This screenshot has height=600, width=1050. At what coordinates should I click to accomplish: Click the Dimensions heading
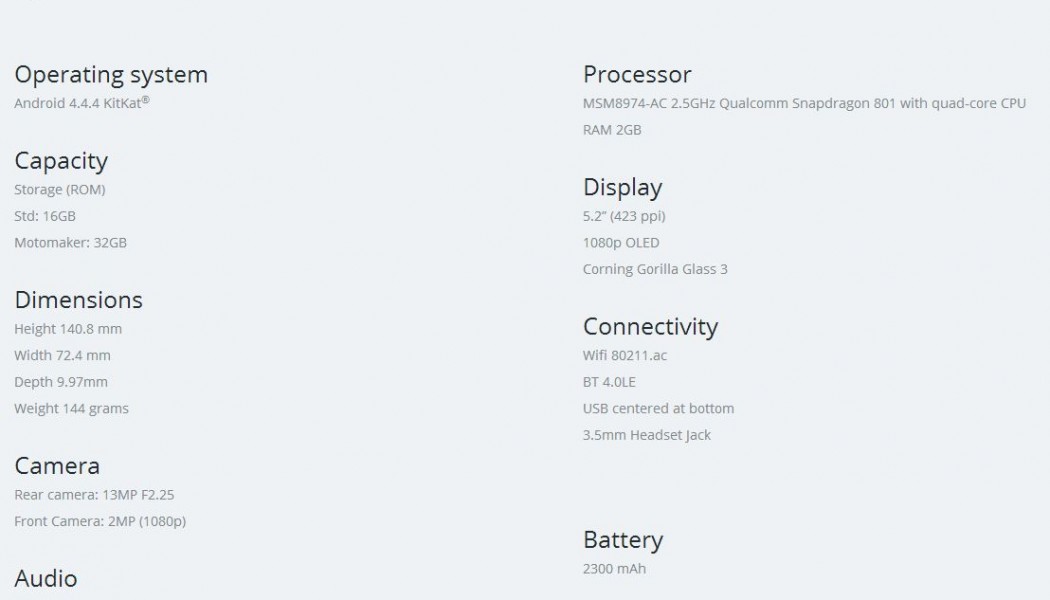[x=78, y=300]
